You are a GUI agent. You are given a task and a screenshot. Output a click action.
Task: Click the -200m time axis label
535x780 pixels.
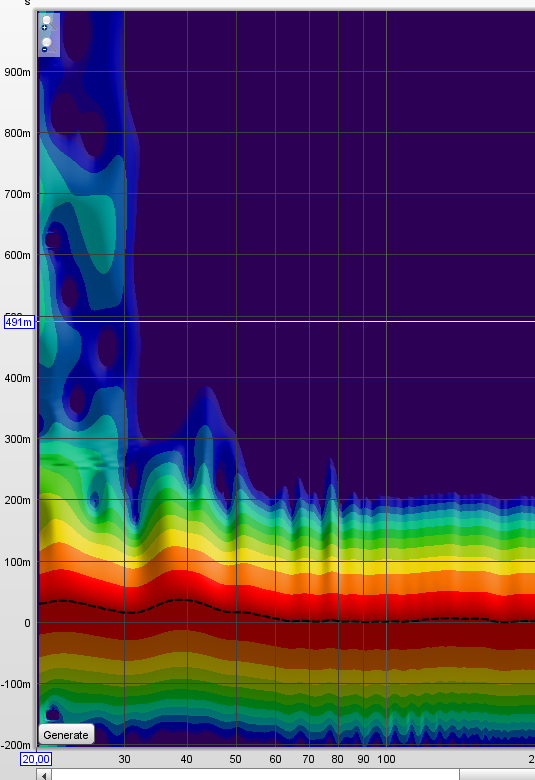click(16, 745)
